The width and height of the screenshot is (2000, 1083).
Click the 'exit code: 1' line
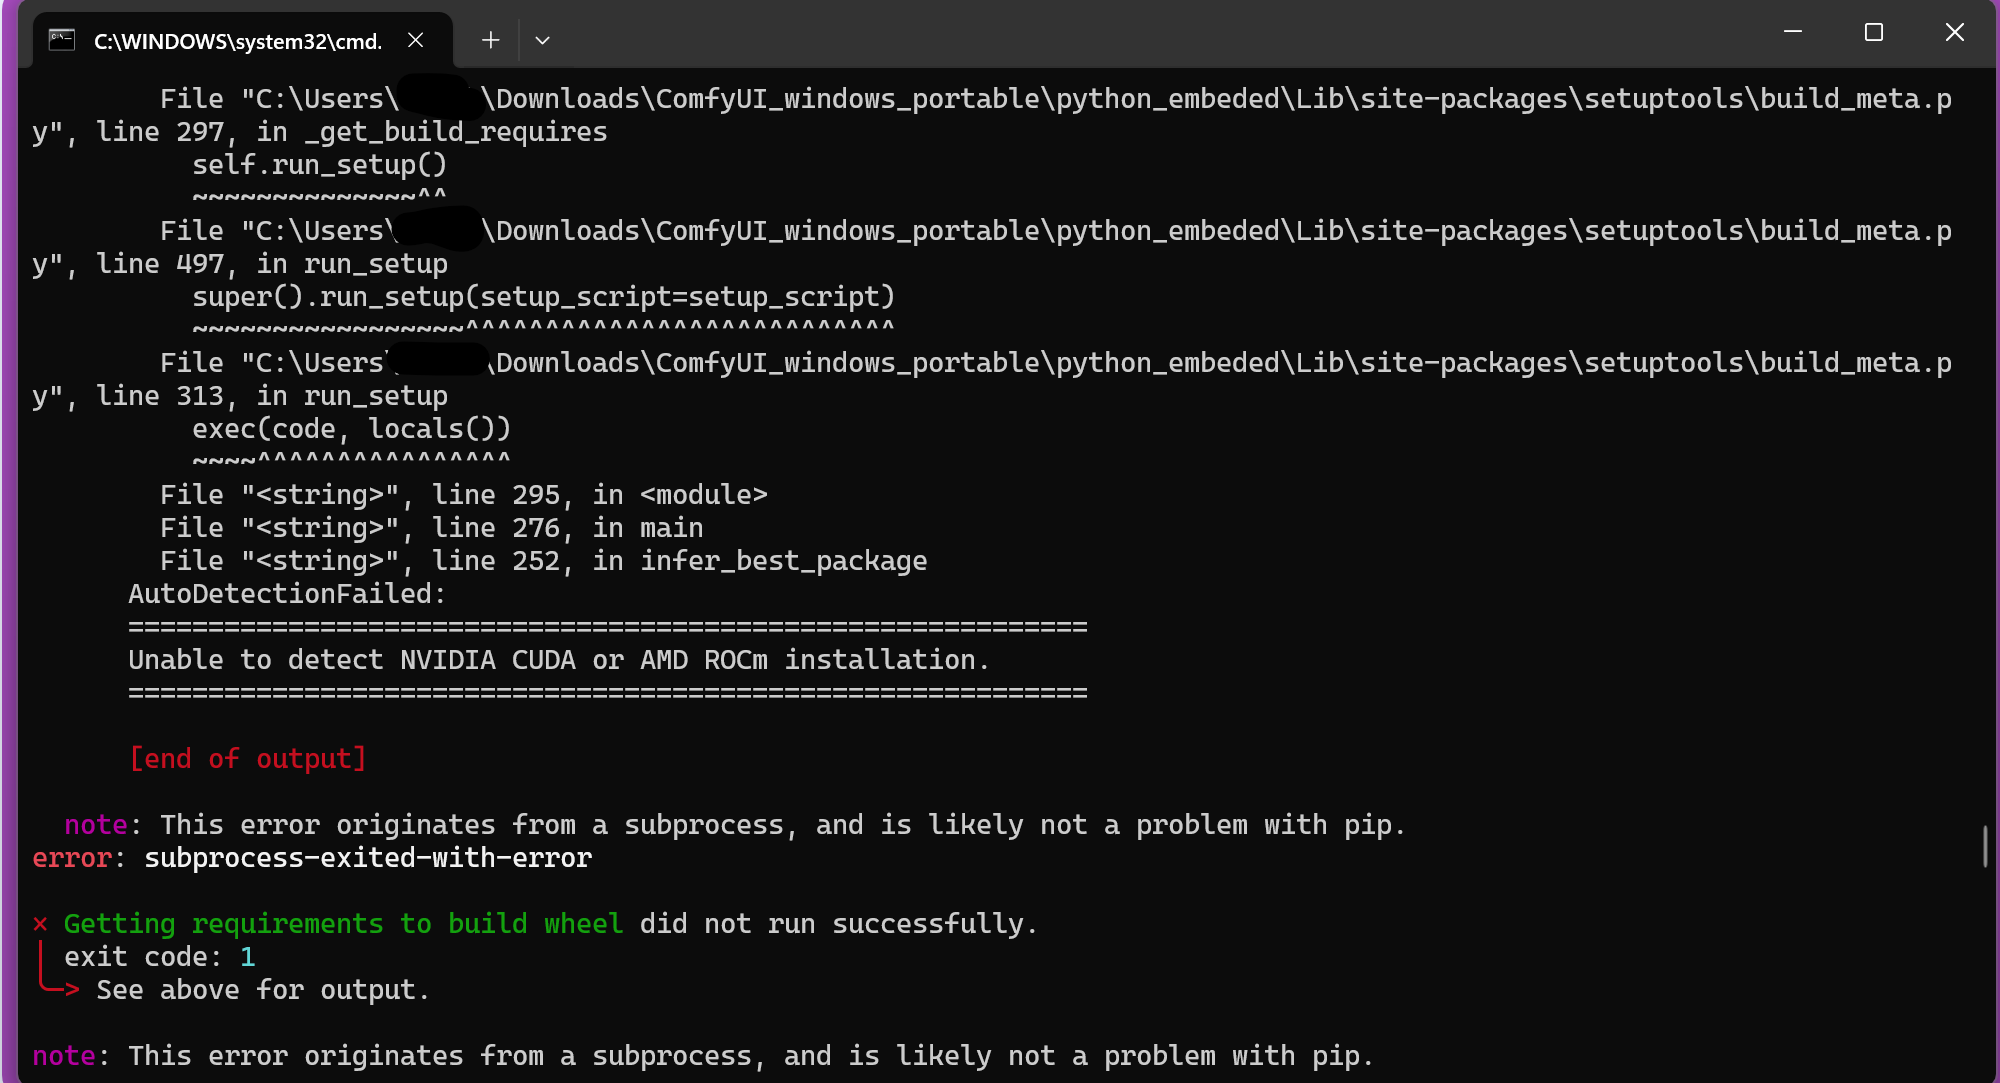point(160,957)
